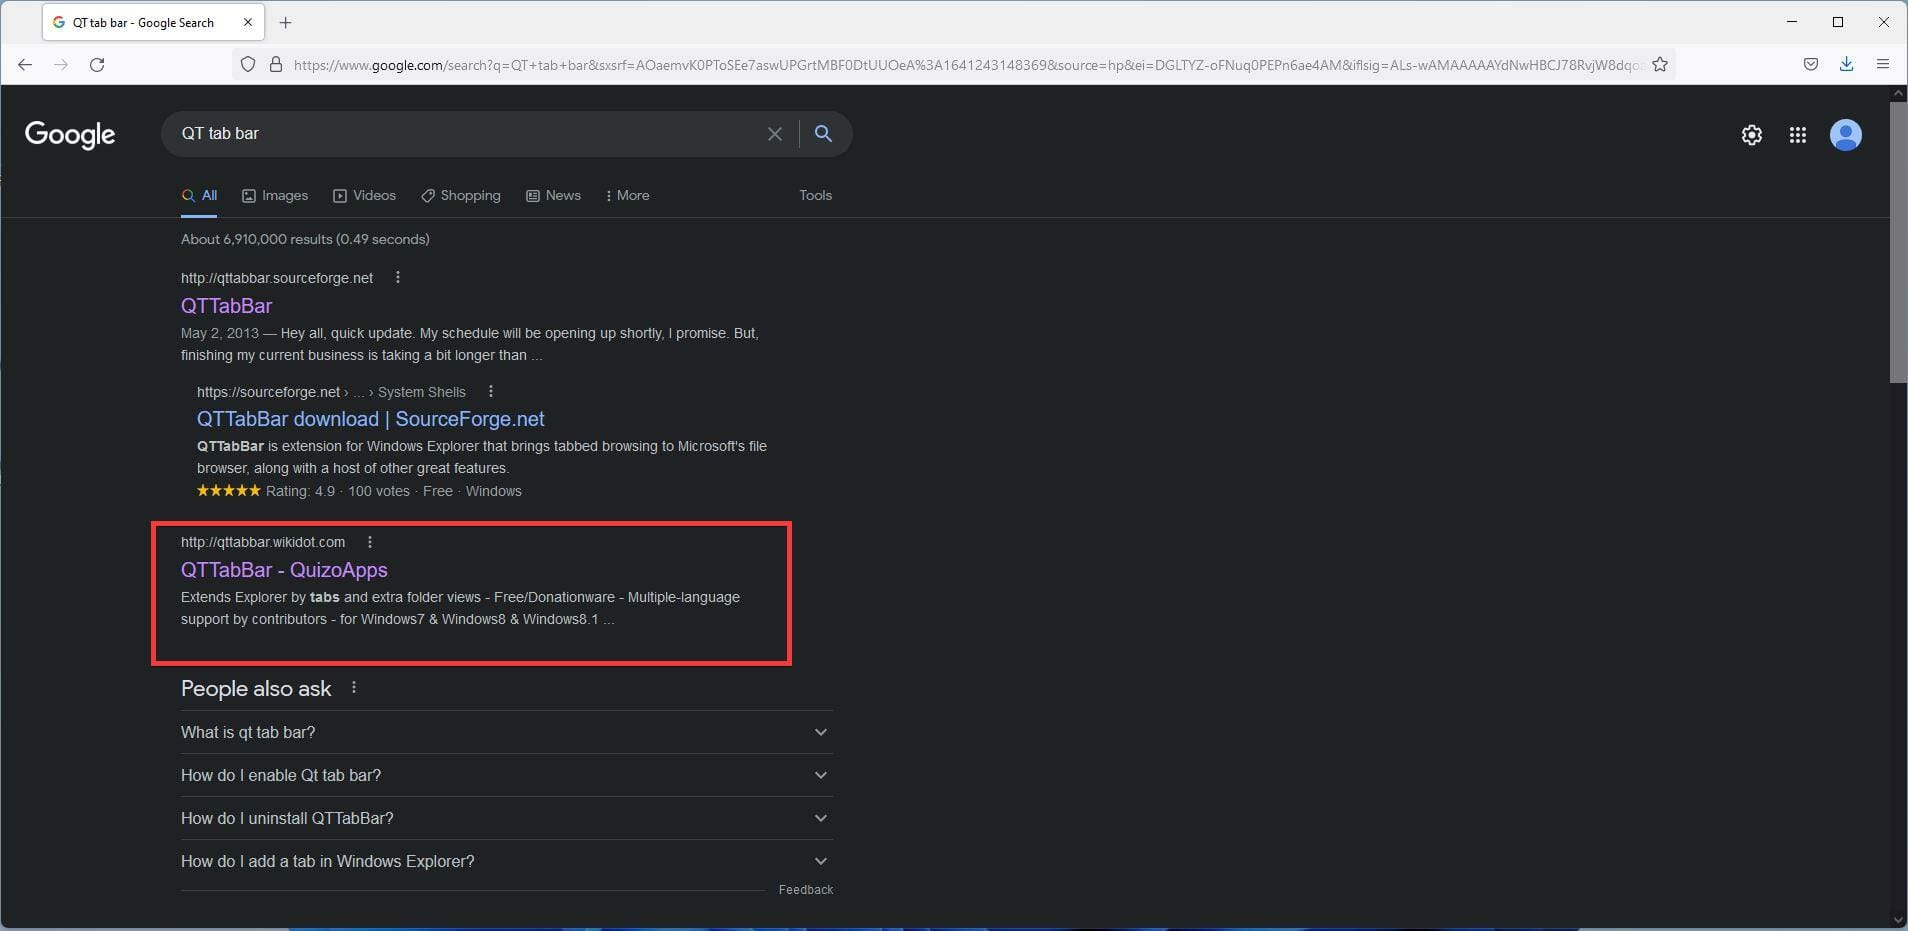
Task: Bookmark this page with star icon
Action: point(1660,65)
